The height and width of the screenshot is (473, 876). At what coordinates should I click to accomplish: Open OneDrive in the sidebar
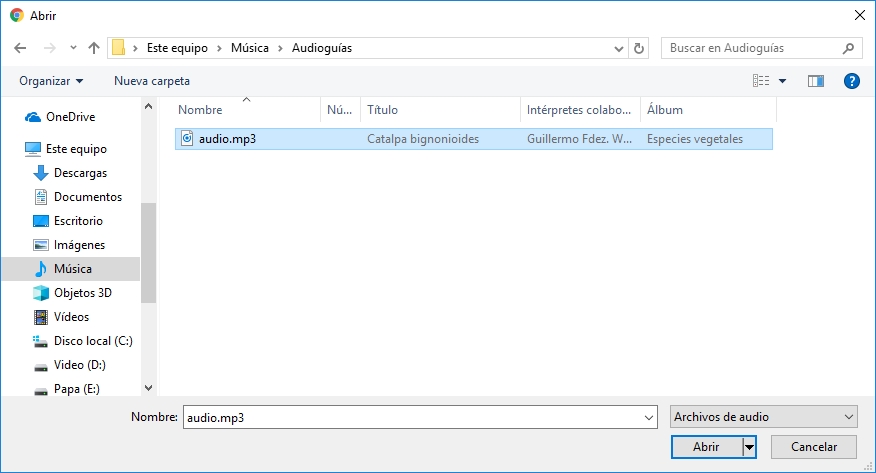click(70, 117)
